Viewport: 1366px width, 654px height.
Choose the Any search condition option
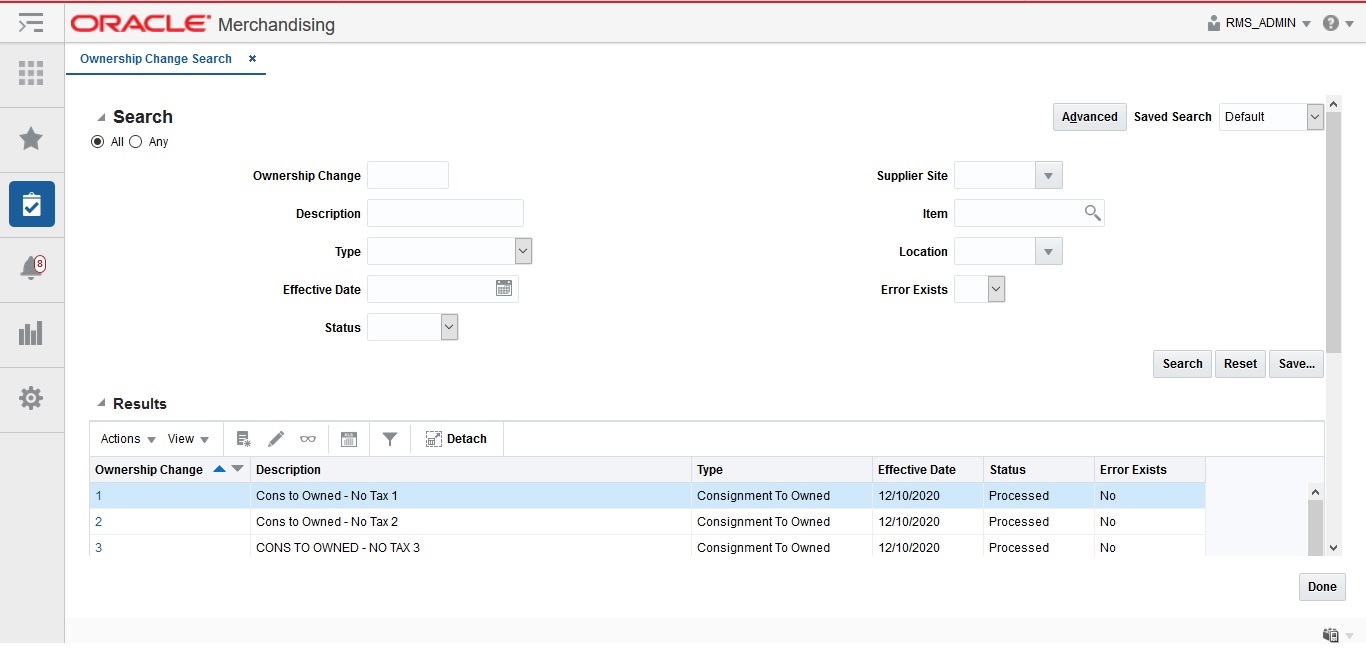click(x=136, y=141)
